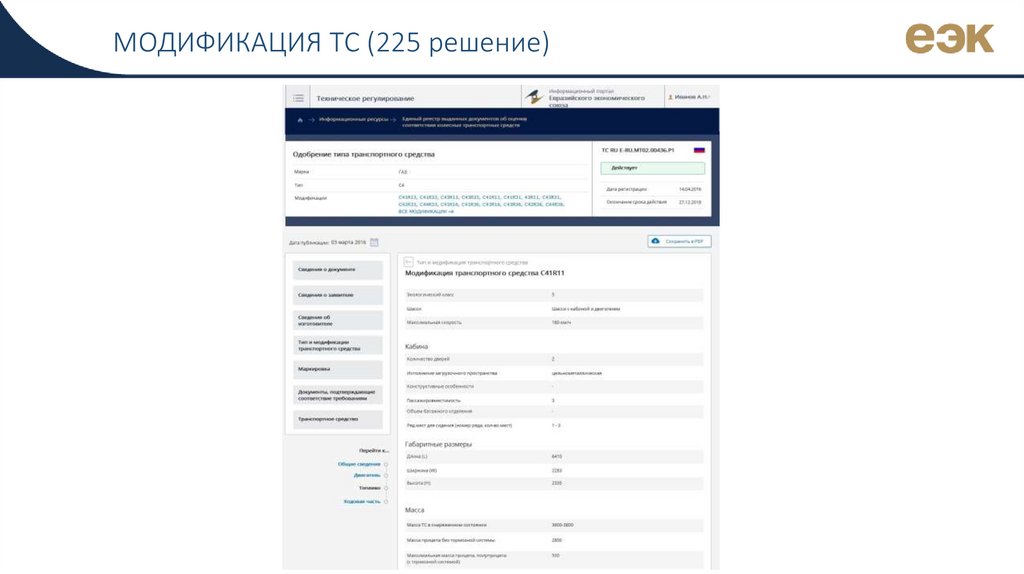Click the slide title МОДИФИКАЦИЯ ТС (225 решение)
Image resolution: width=1024 pixels, height=574 pixels.
point(331,42)
